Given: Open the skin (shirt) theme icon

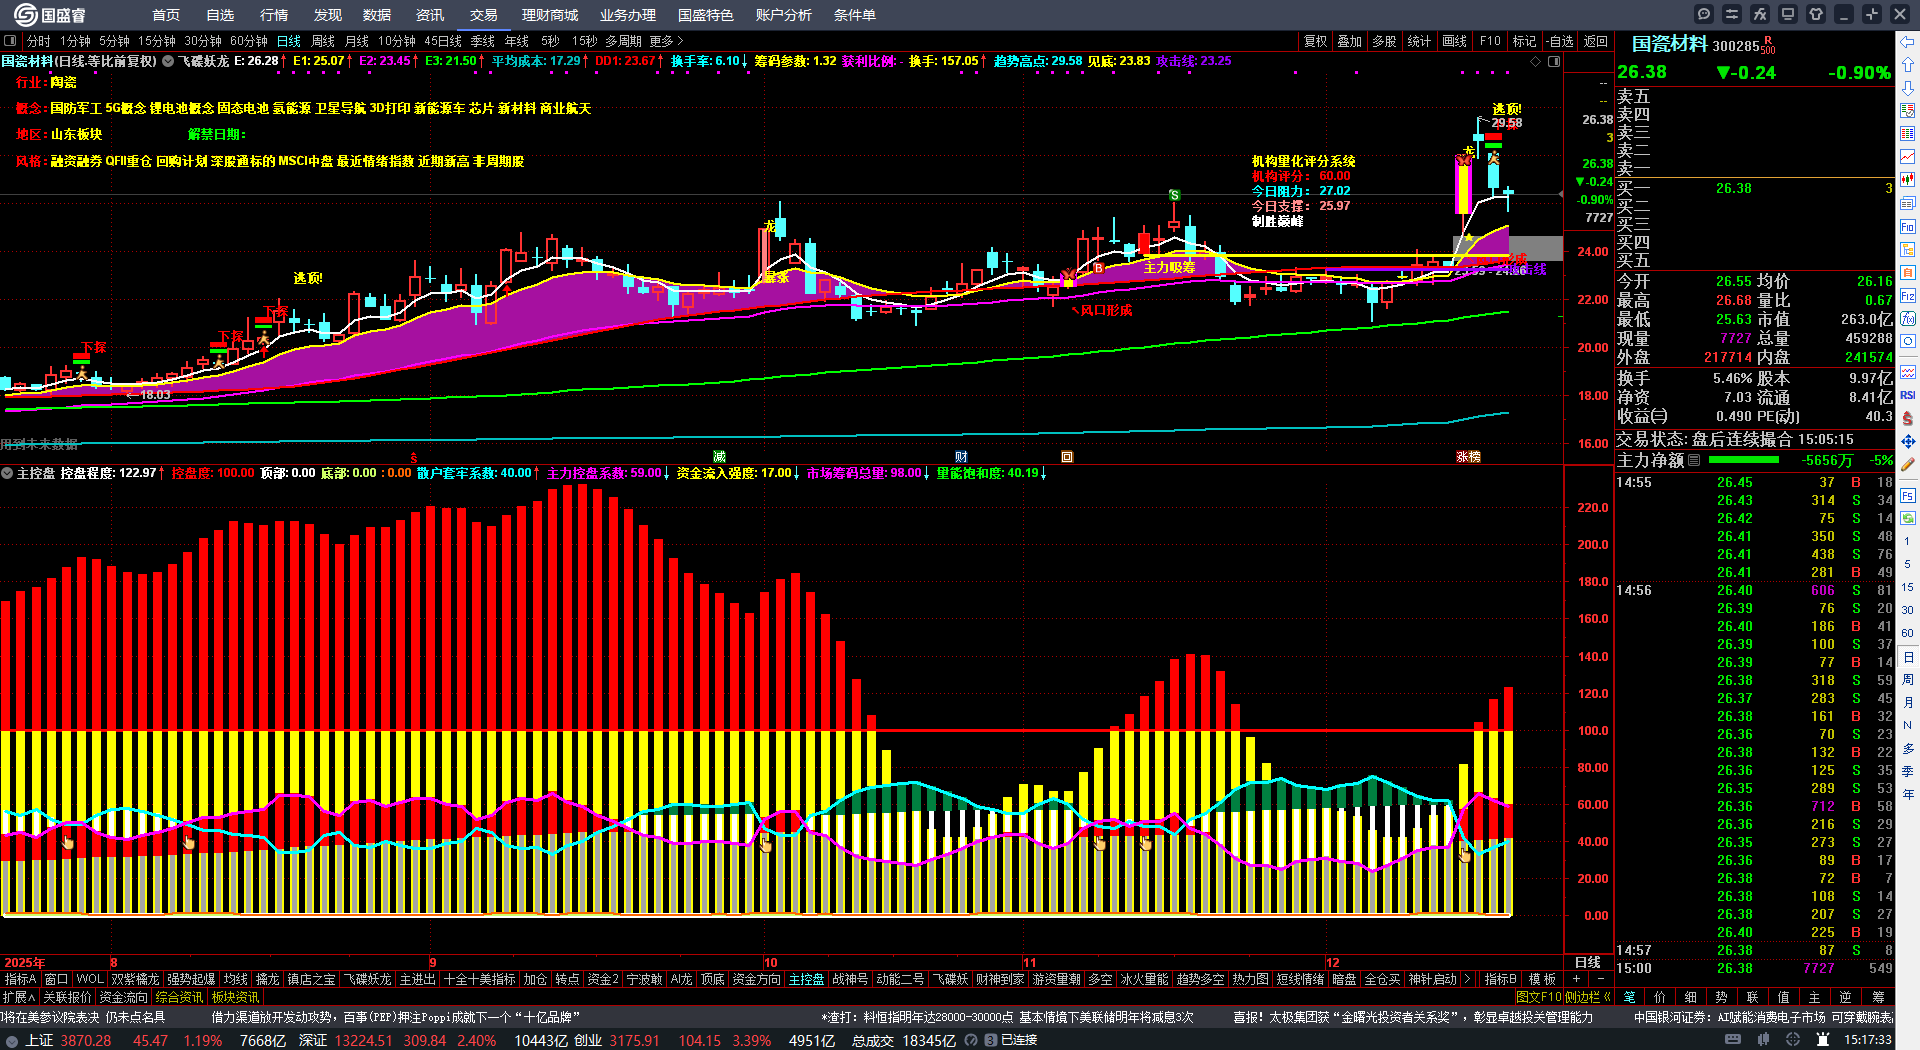Looking at the screenshot, I should tap(1816, 14).
